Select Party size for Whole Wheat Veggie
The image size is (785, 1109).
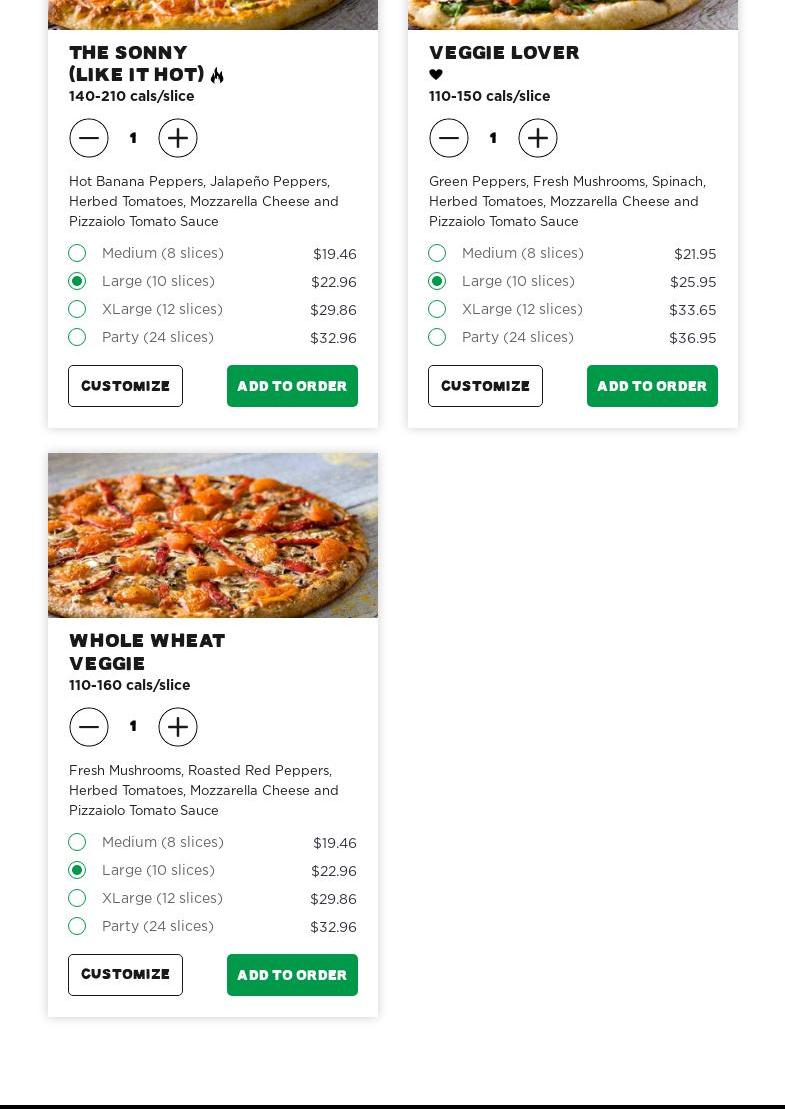pos(77,926)
